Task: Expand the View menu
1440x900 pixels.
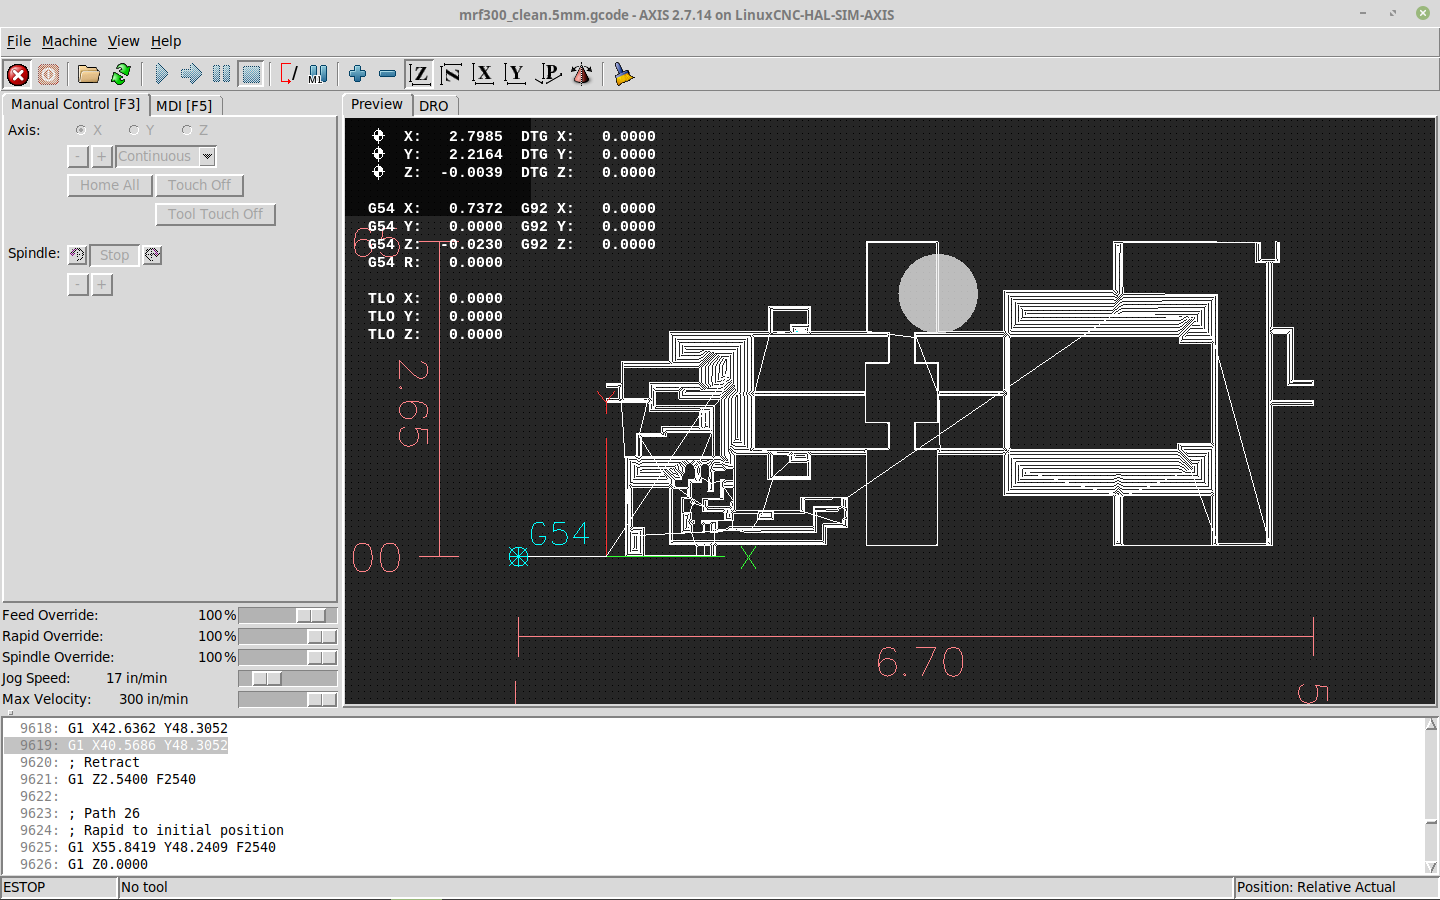Action: [123, 41]
